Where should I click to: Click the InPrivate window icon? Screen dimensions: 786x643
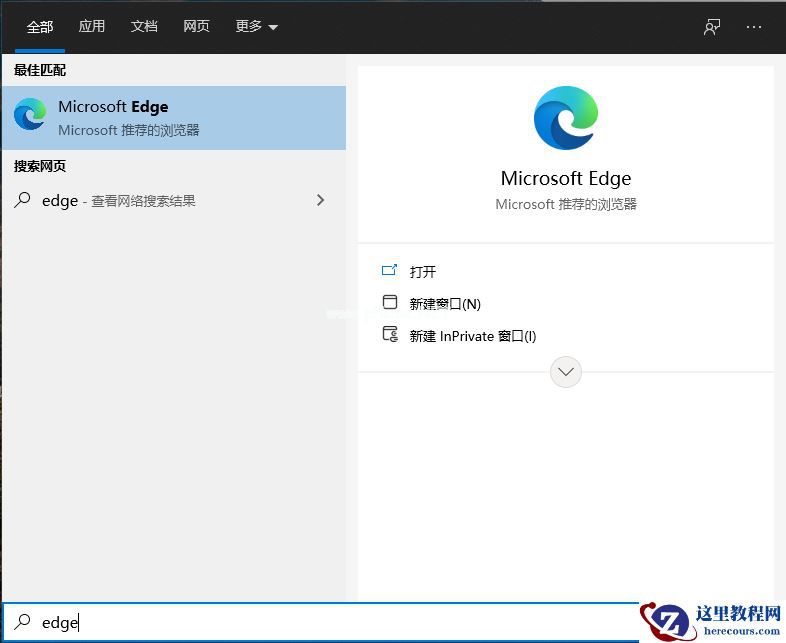click(x=390, y=334)
